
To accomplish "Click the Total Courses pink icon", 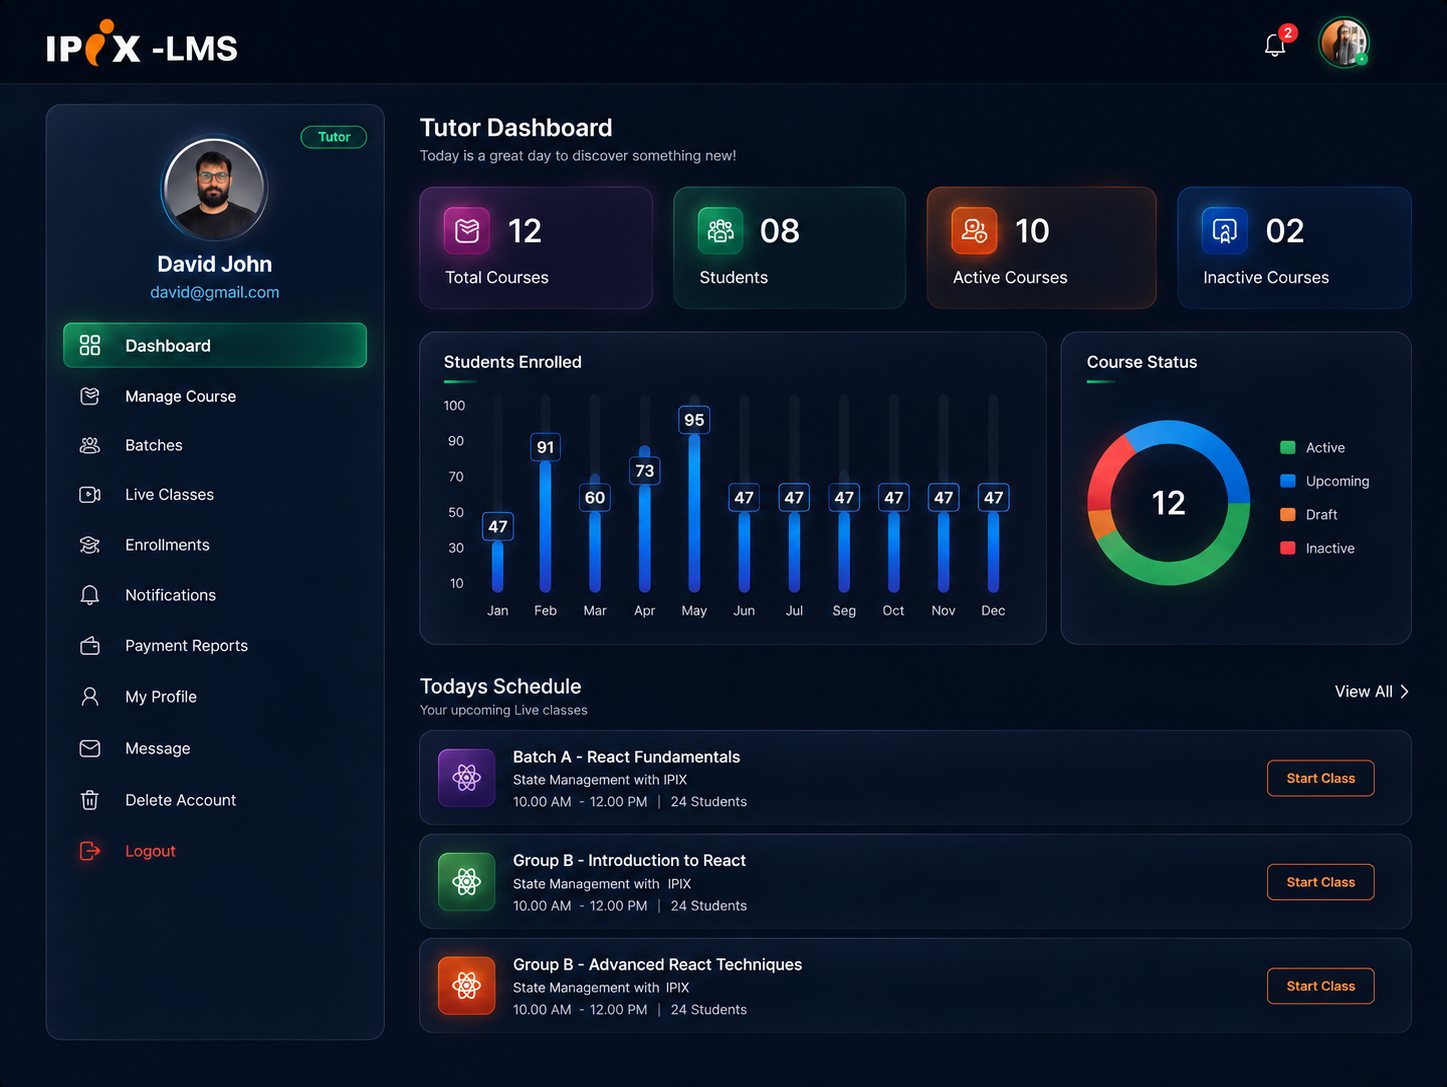I will (x=467, y=231).
